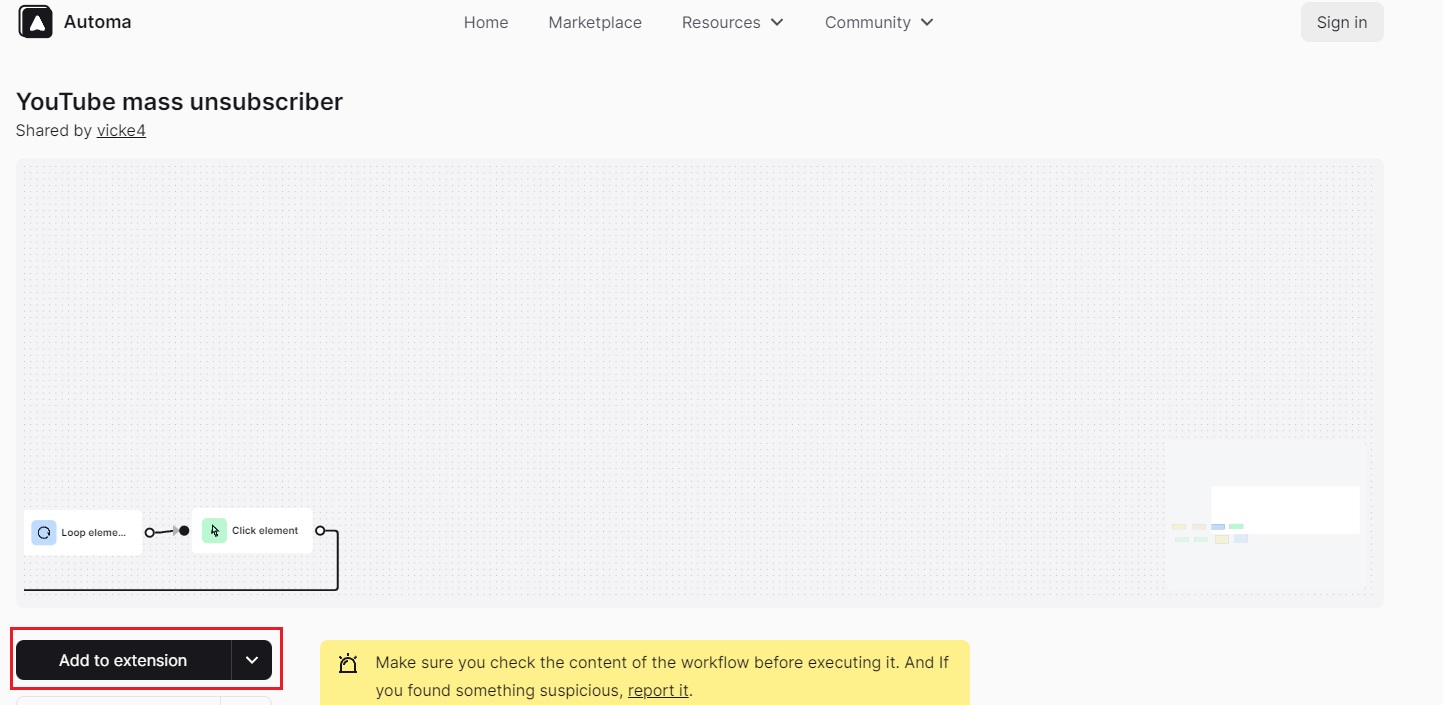Select the Loop elements block icon
Image resolution: width=1443 pixels, height=705 pixels.
tap(44, 532)
